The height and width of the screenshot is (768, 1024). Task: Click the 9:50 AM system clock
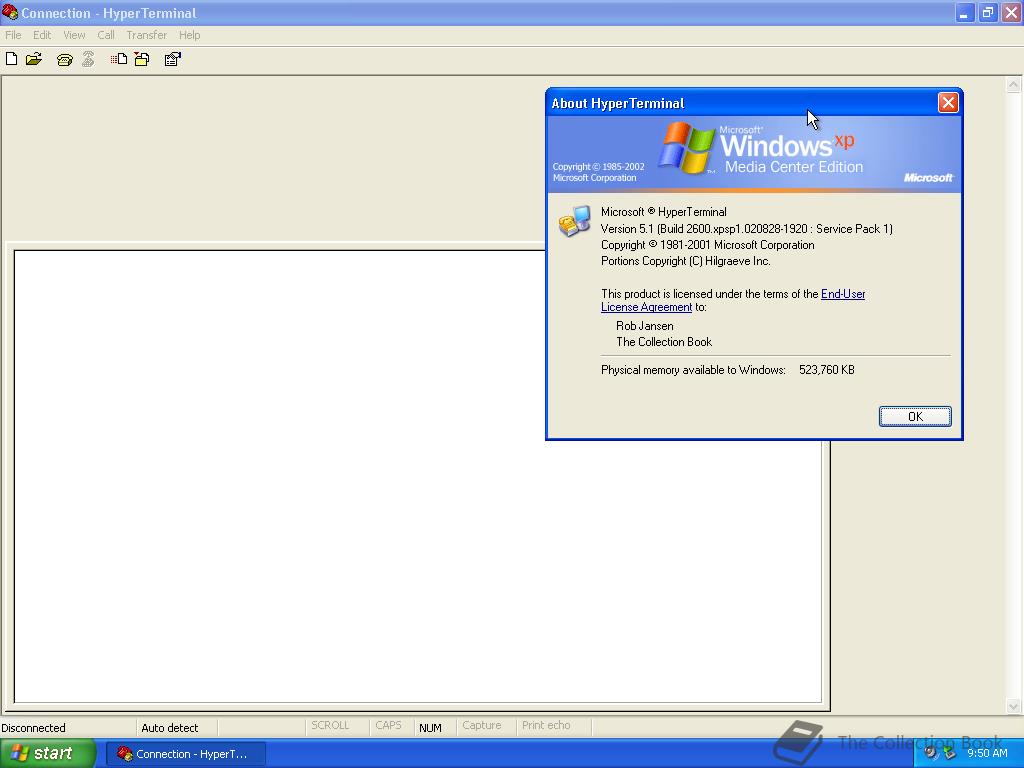pyautogui.click(x=987, y=753)
